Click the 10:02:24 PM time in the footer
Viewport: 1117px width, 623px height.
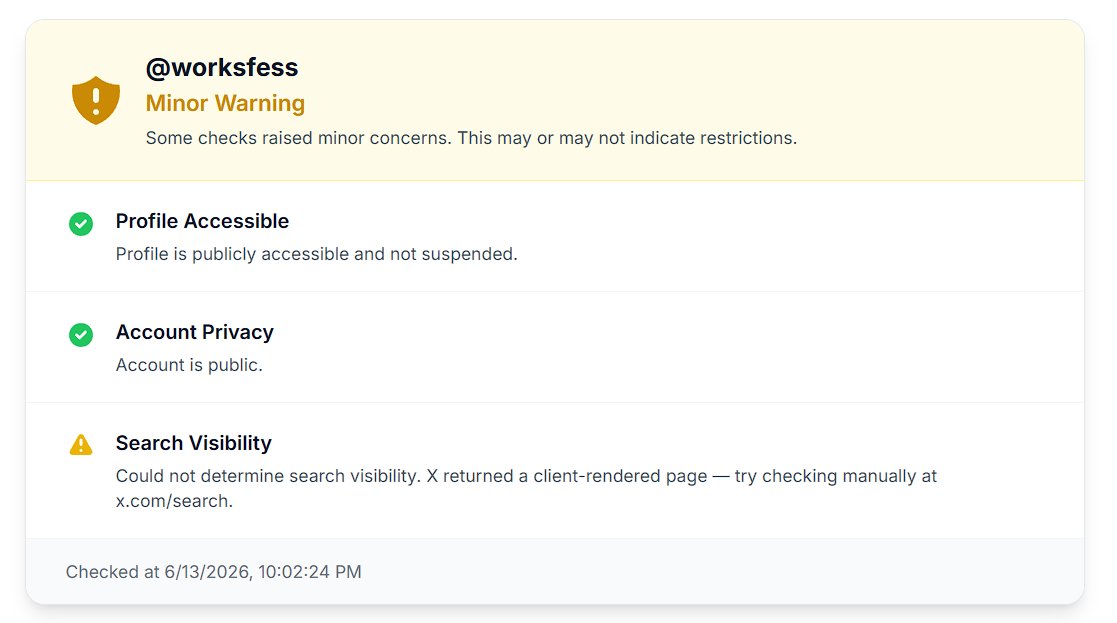[x=310, y=572]
